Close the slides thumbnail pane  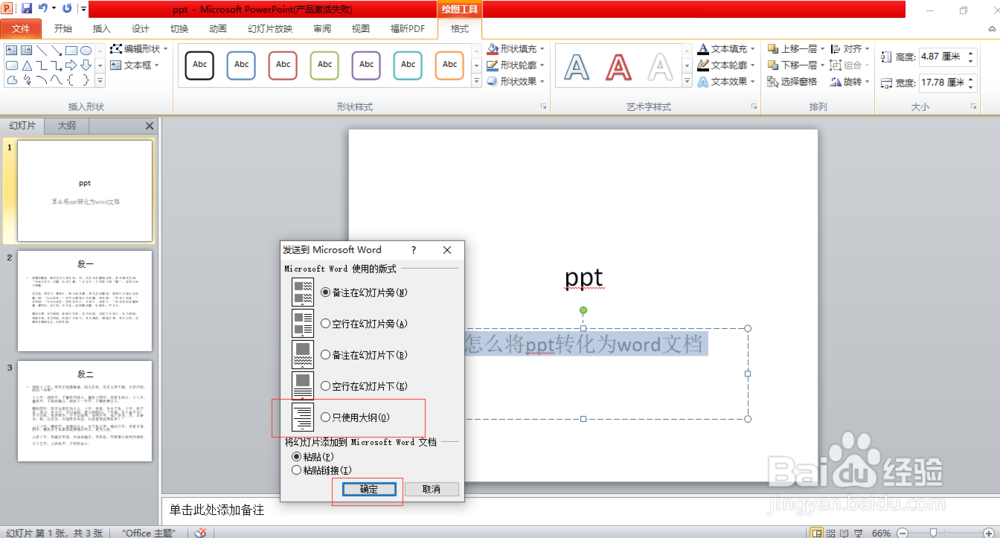[149, 126]
